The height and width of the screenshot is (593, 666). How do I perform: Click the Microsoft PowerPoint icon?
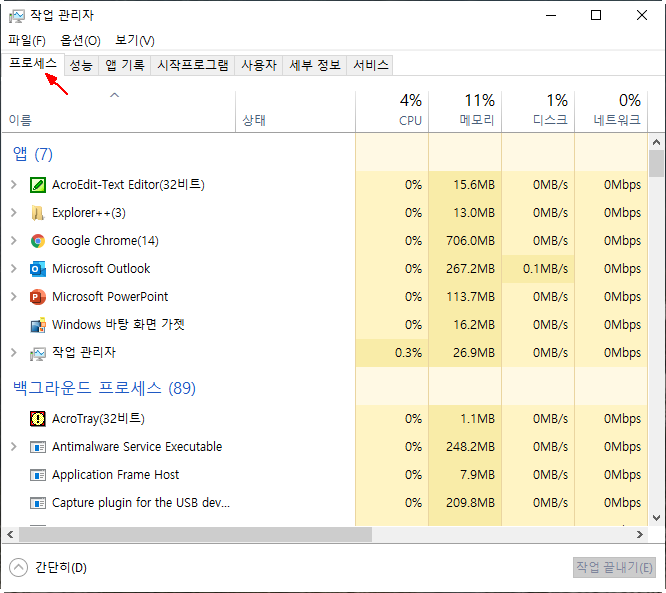(x=38, y=297)
